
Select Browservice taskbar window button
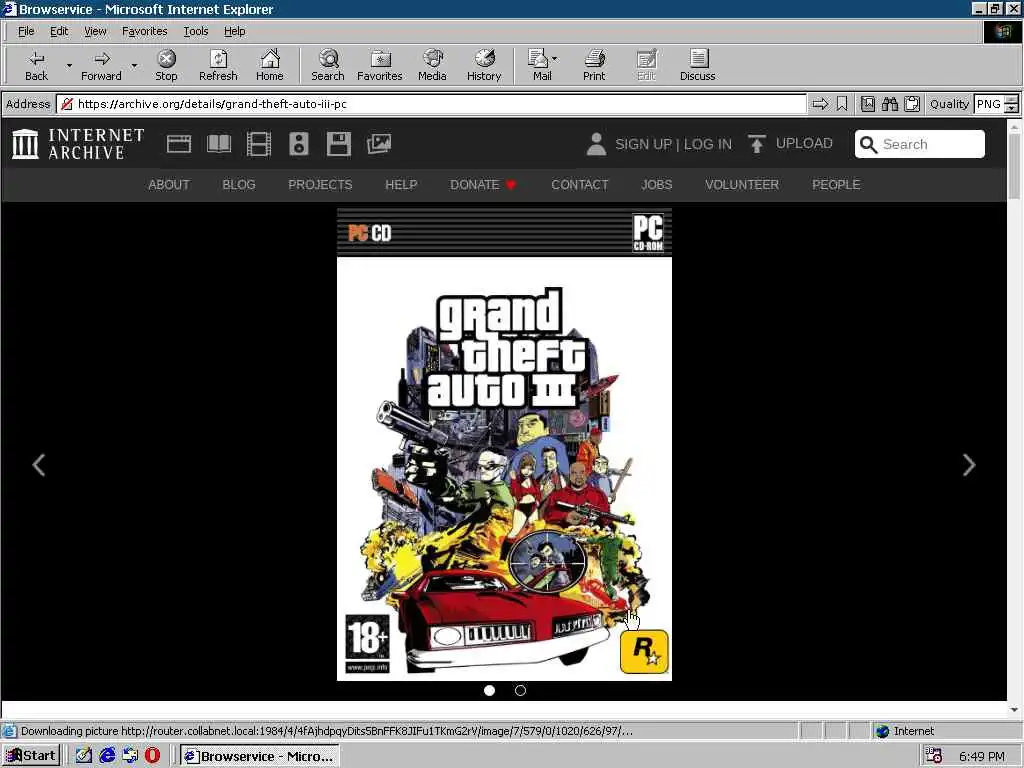(259, 756)
